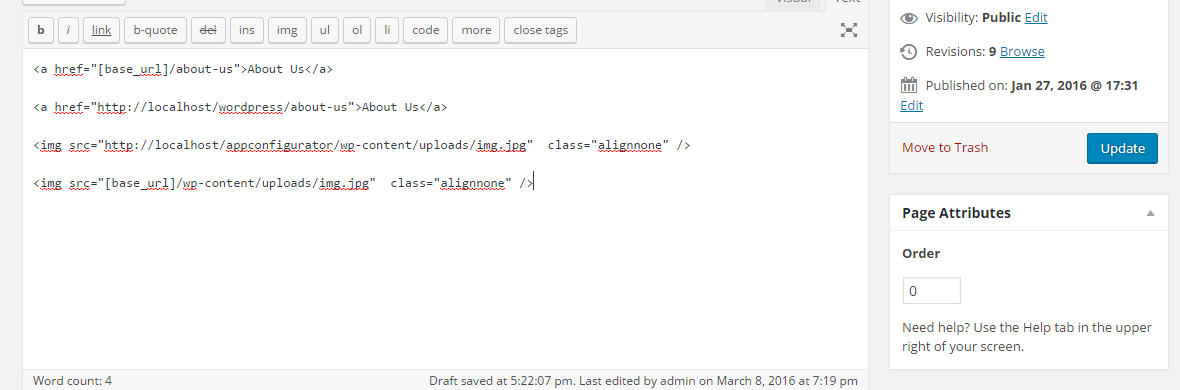Insert unordered list with ul button
The image size is (1180, 390).
click(x=324, y=30)
